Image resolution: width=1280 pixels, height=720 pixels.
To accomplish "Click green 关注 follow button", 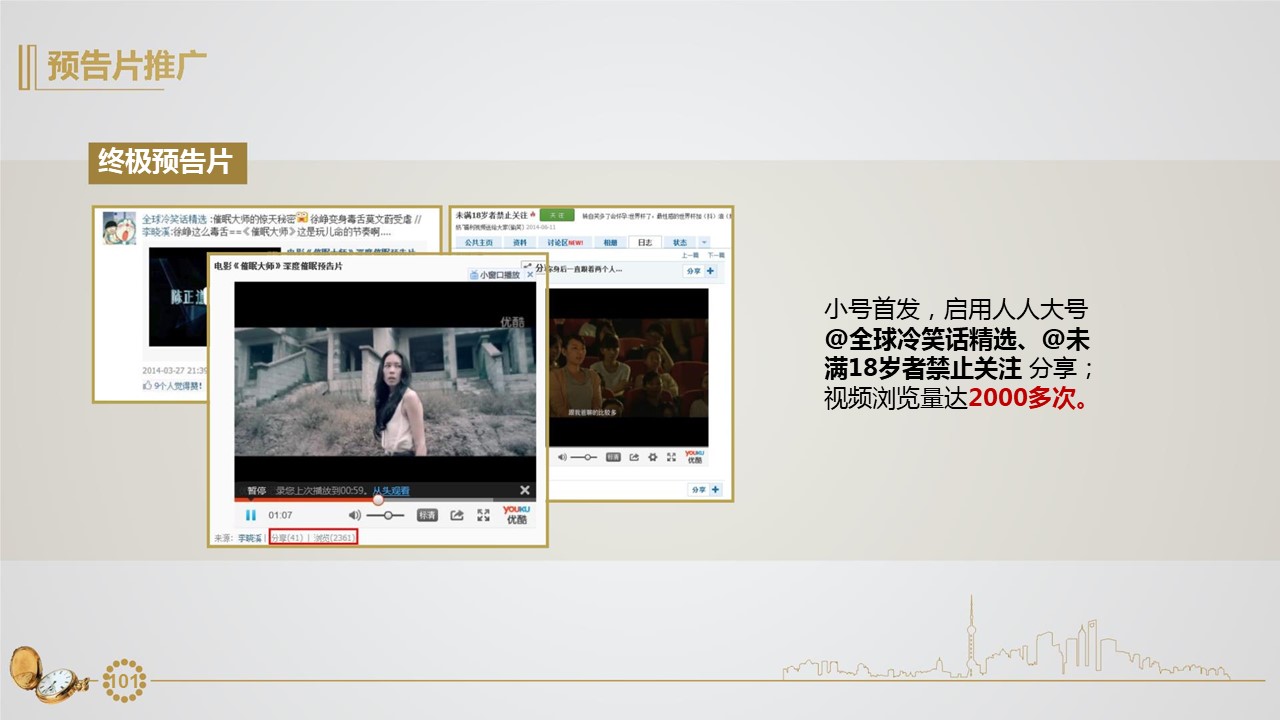I will pos(557,215).
